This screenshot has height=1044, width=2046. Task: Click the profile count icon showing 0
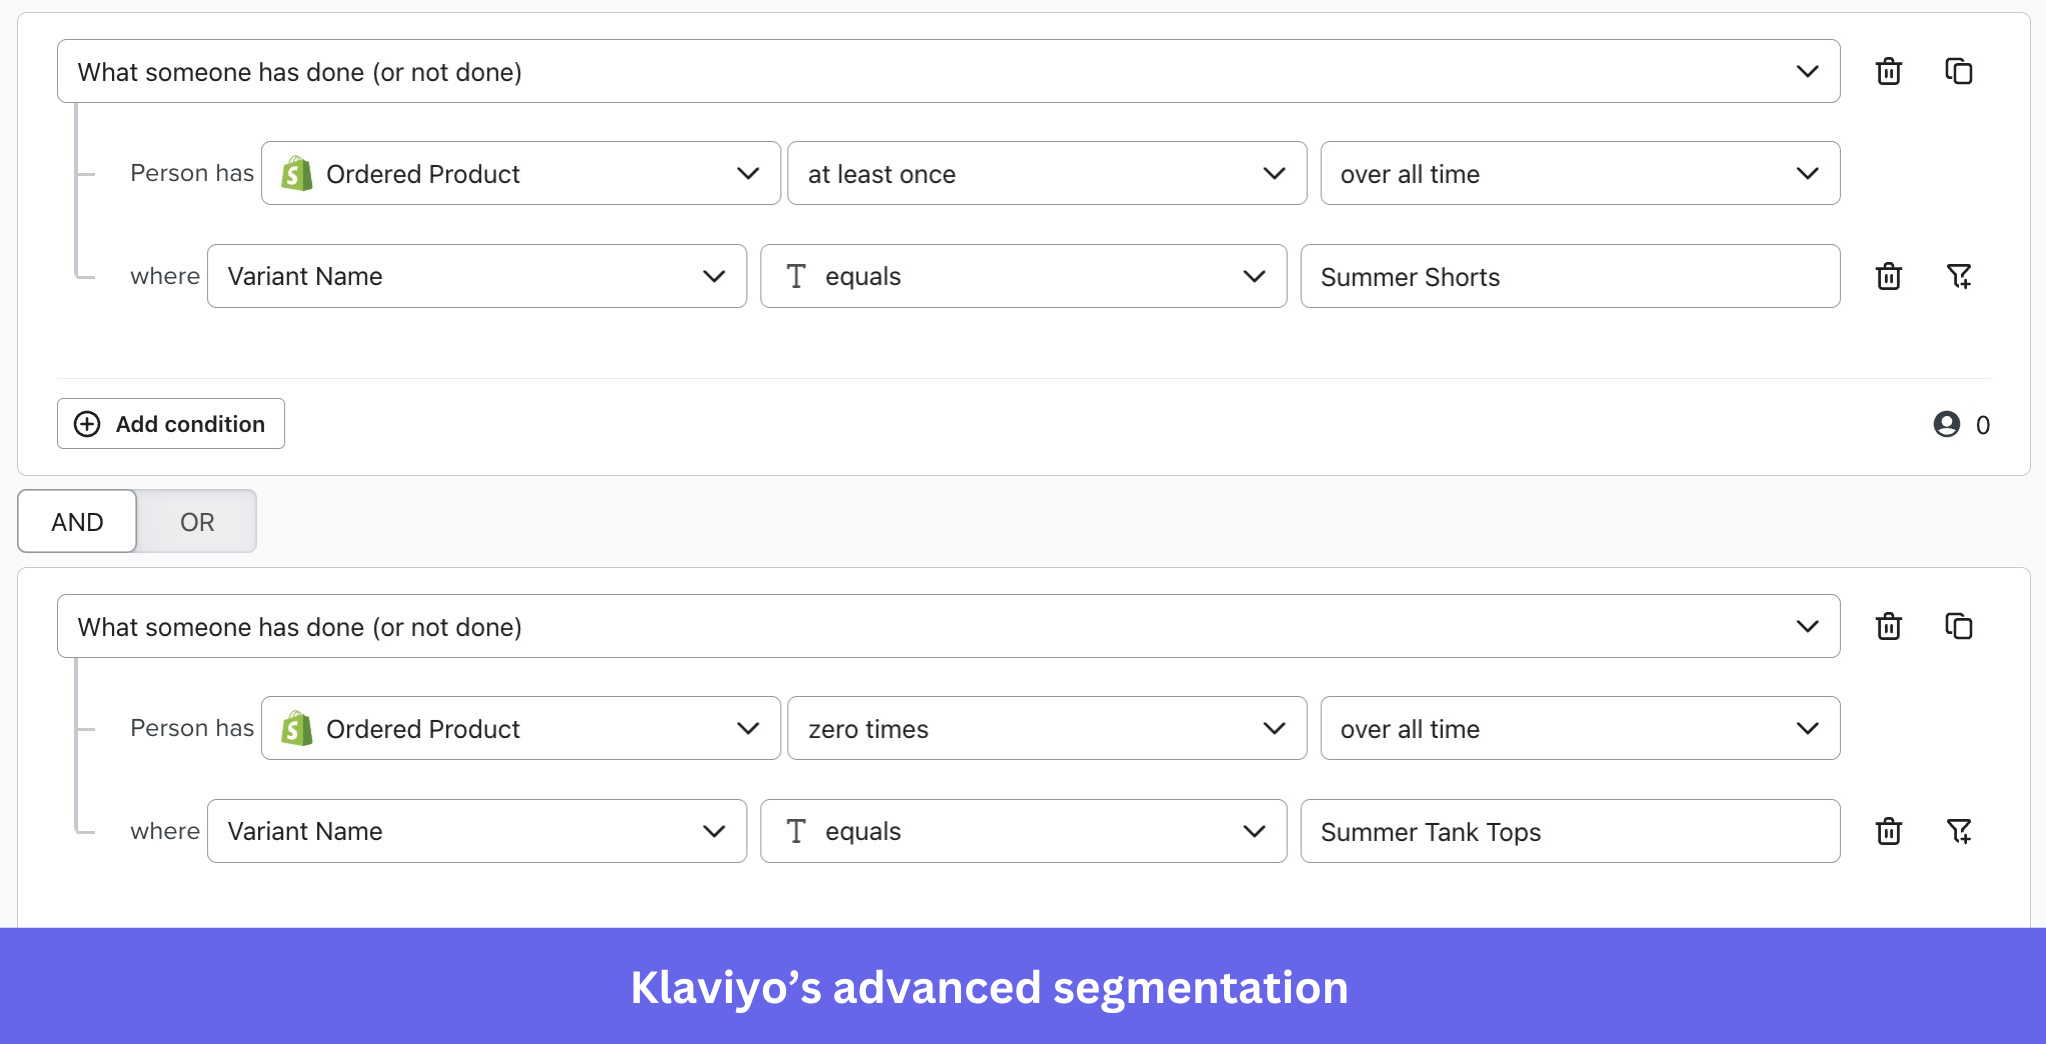click(1944, 424)
